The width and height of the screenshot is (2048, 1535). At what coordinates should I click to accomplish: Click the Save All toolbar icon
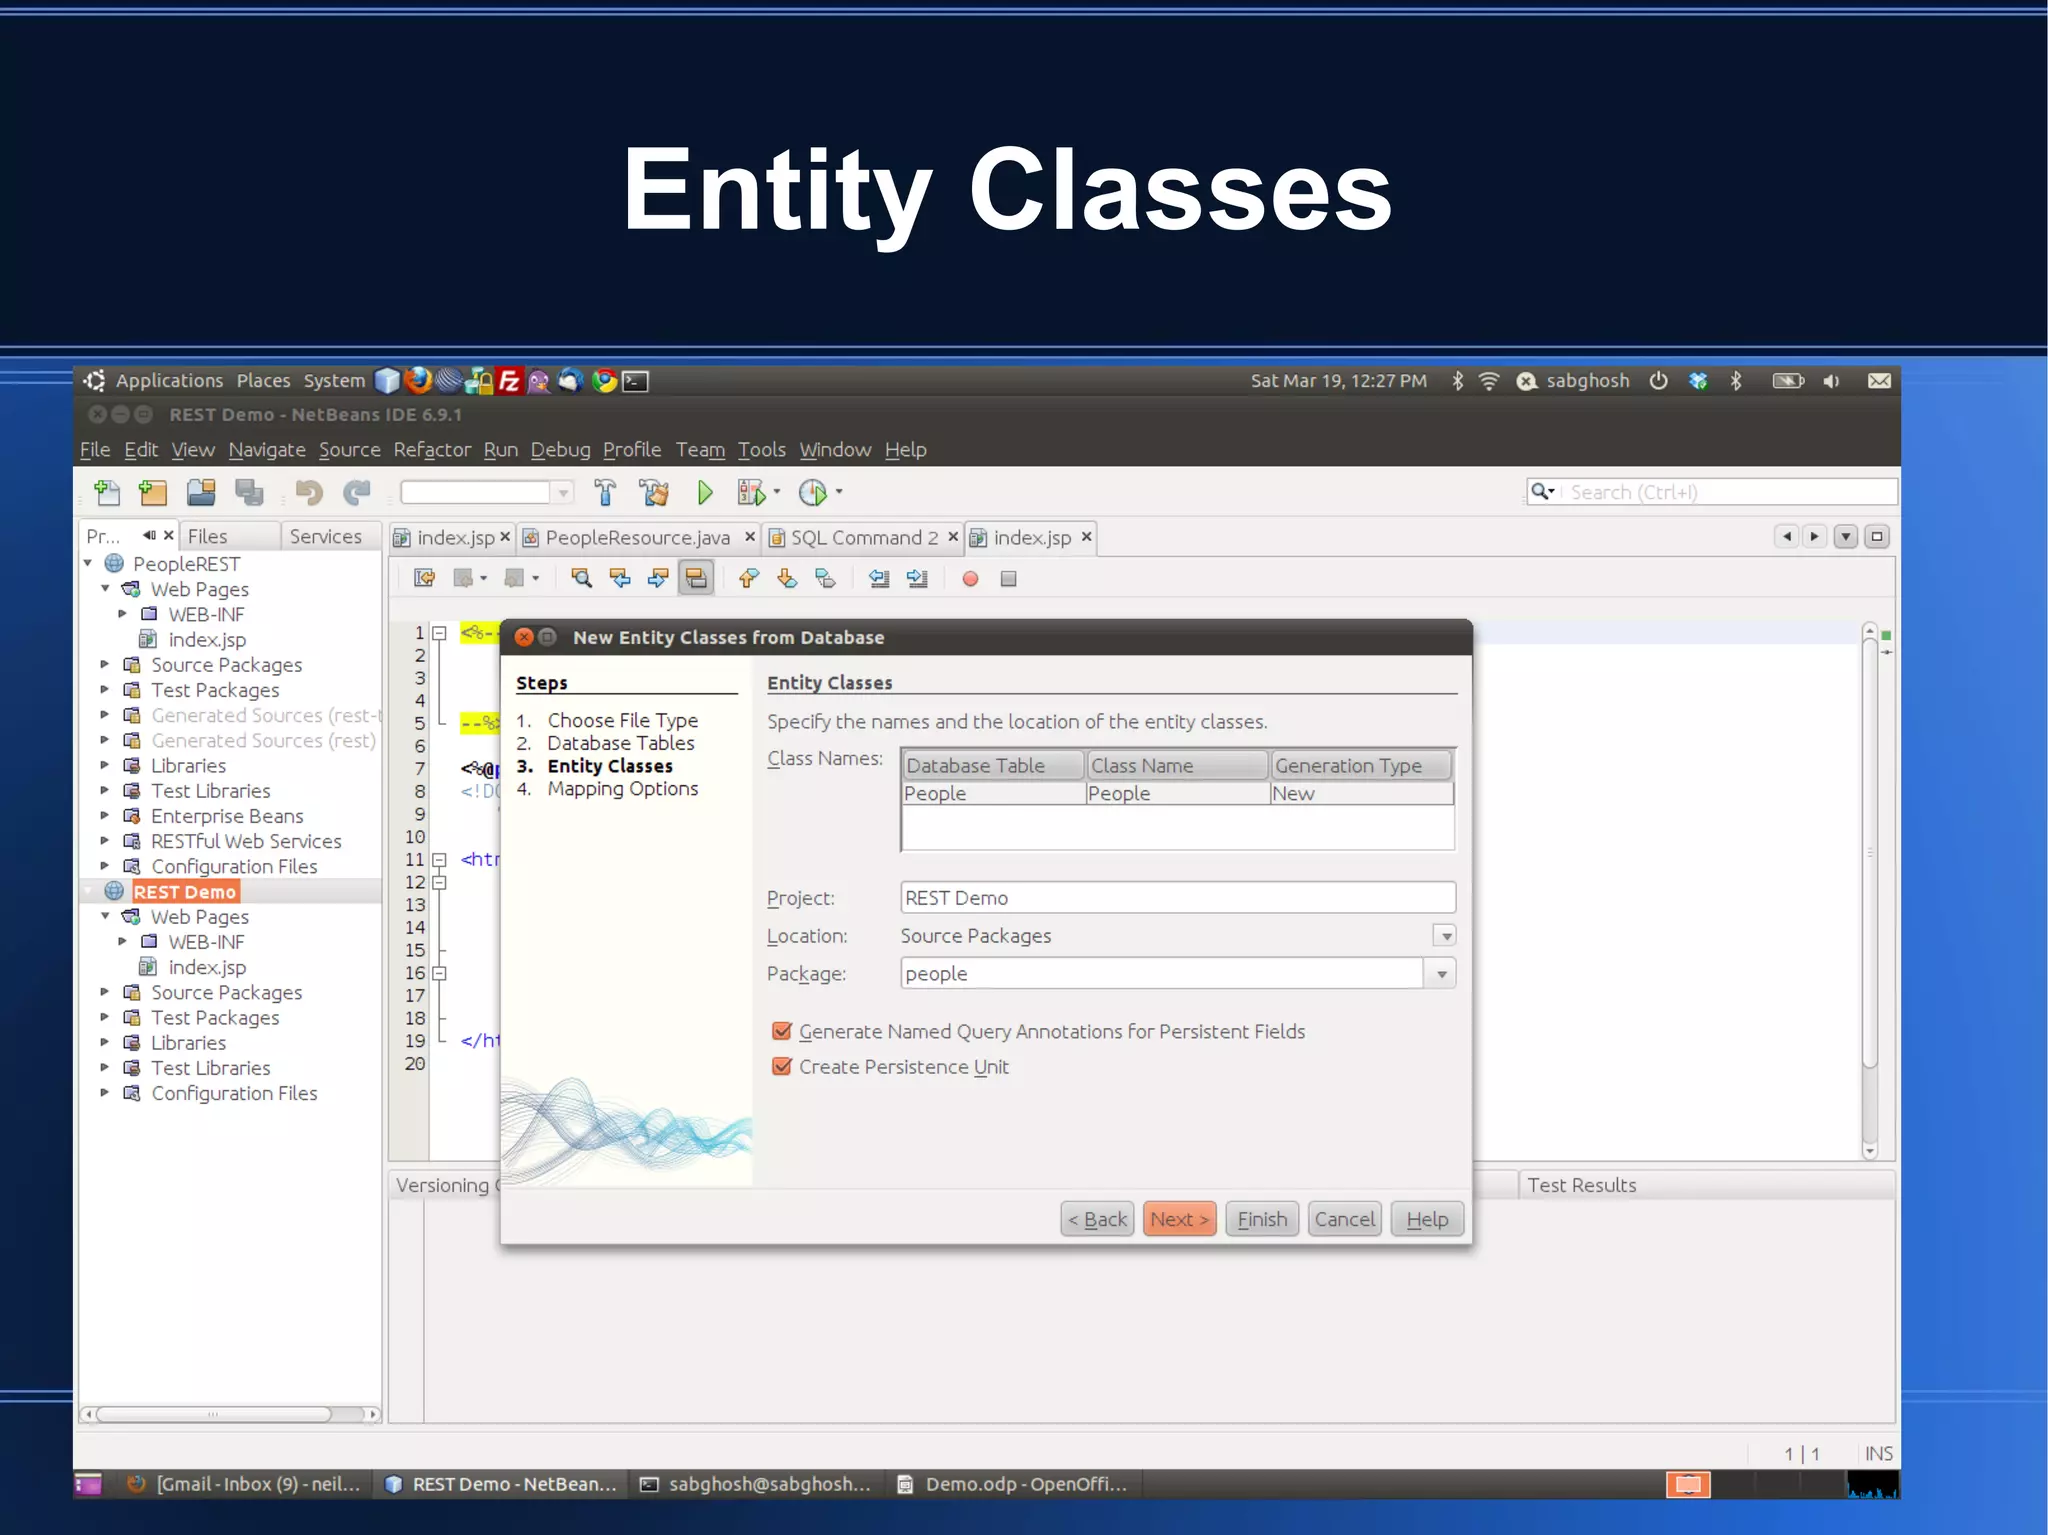tap(248, 492)
